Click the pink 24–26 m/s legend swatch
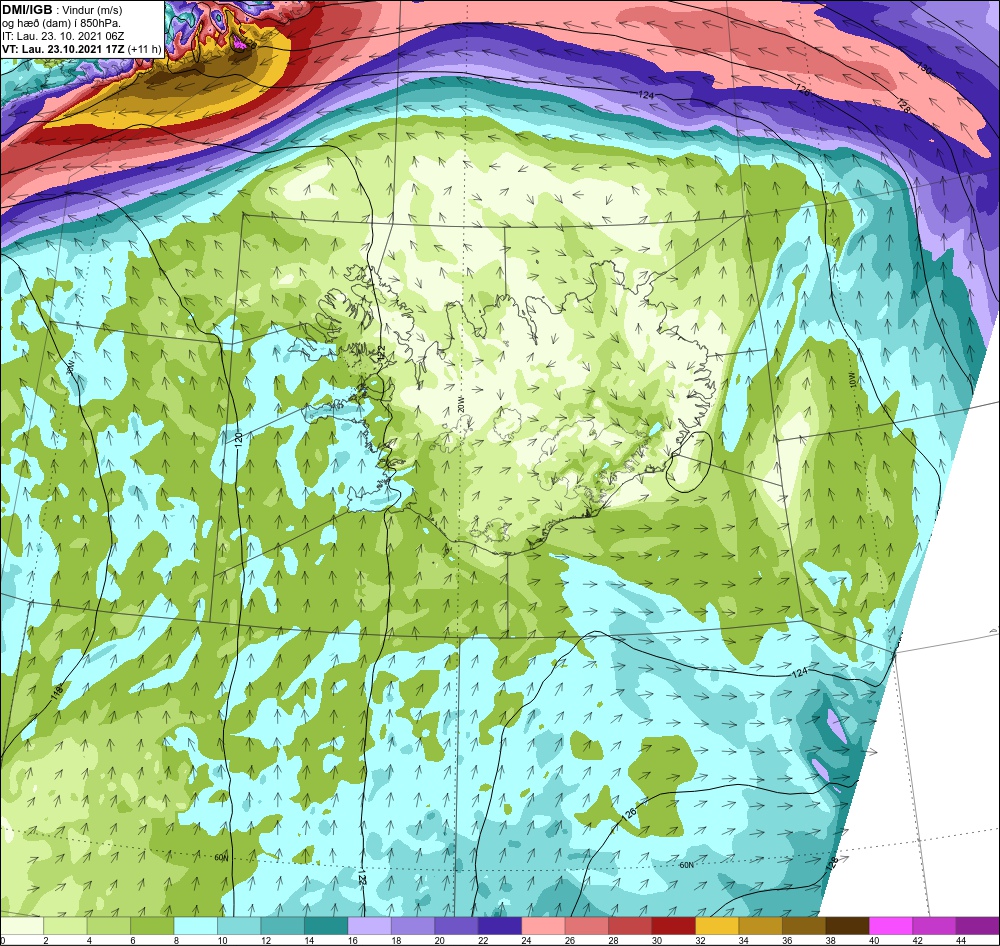Viewport: 1000px width, 946px height. click(543, 926)
